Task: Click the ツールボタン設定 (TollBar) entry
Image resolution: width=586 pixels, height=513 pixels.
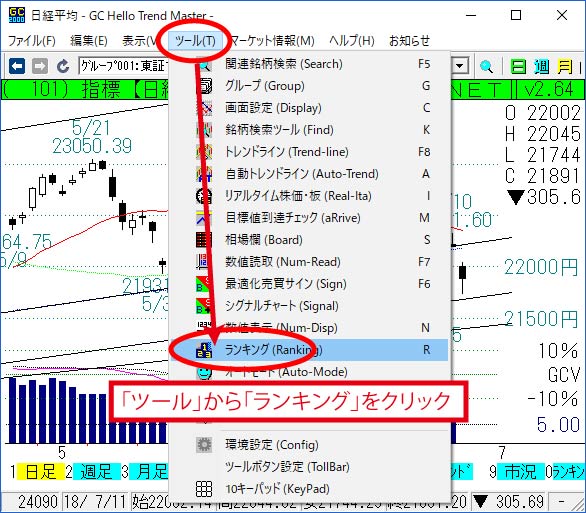Action: (309, 467)
